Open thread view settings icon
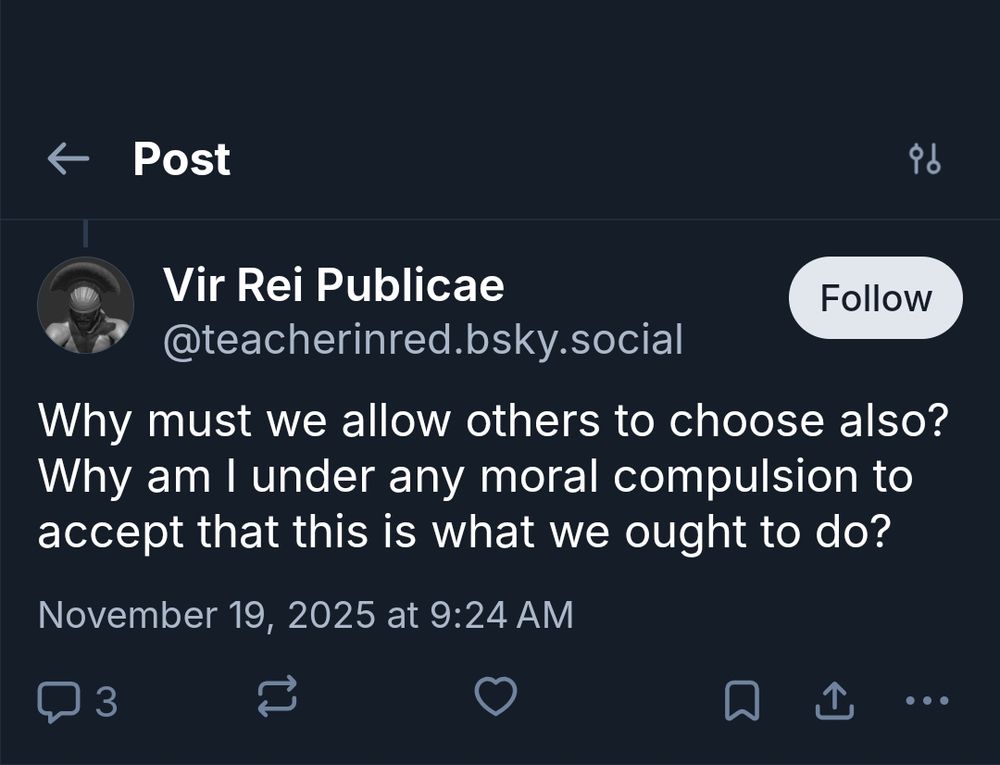 point(924,159)
